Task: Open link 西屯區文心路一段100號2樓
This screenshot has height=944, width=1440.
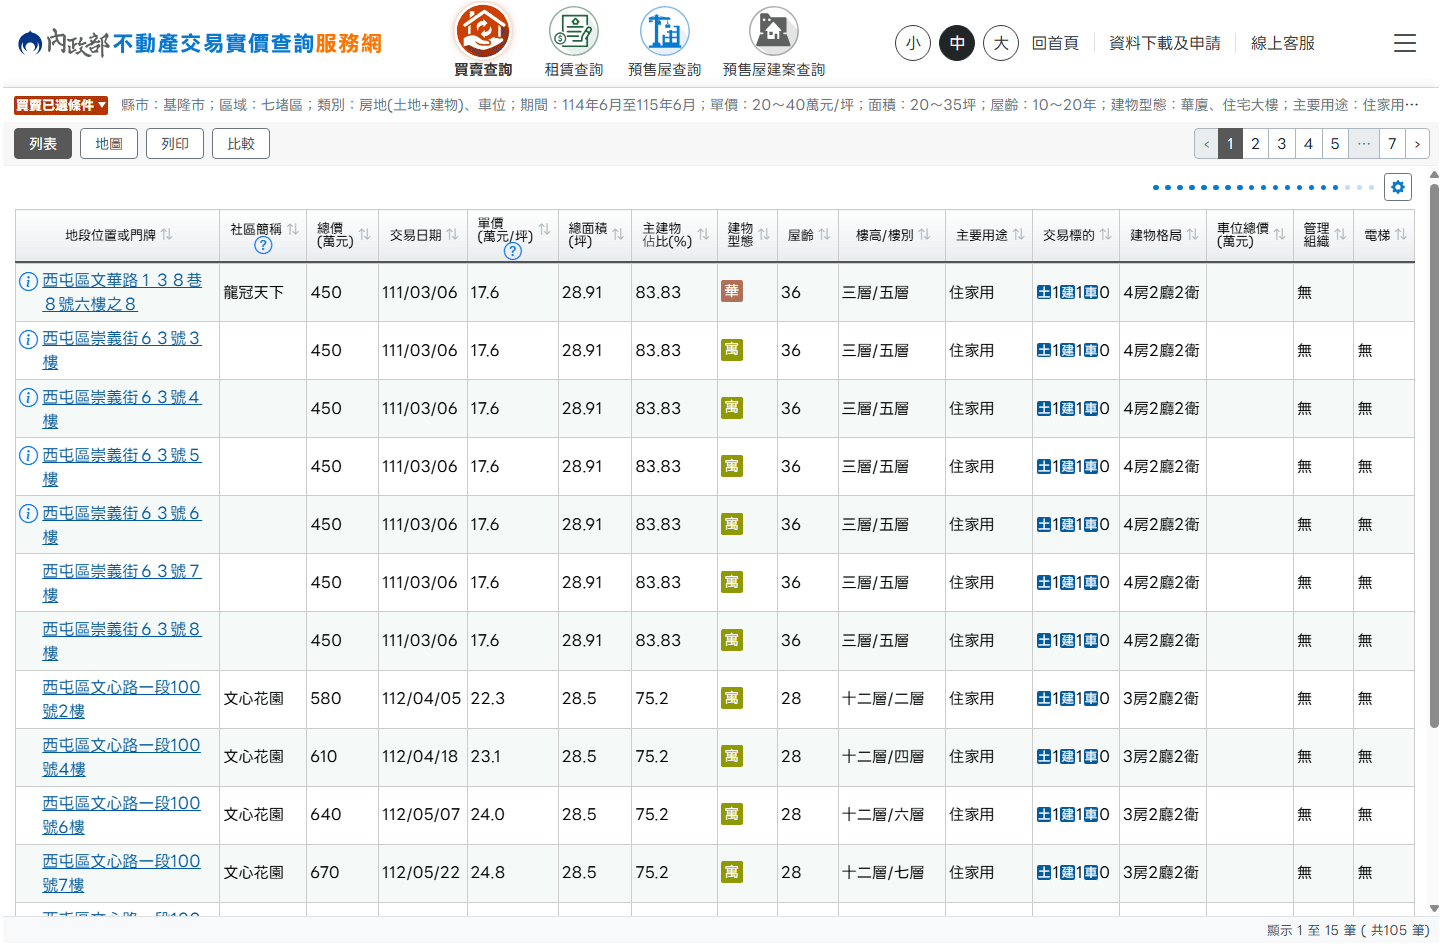Action: coord(121,698)
